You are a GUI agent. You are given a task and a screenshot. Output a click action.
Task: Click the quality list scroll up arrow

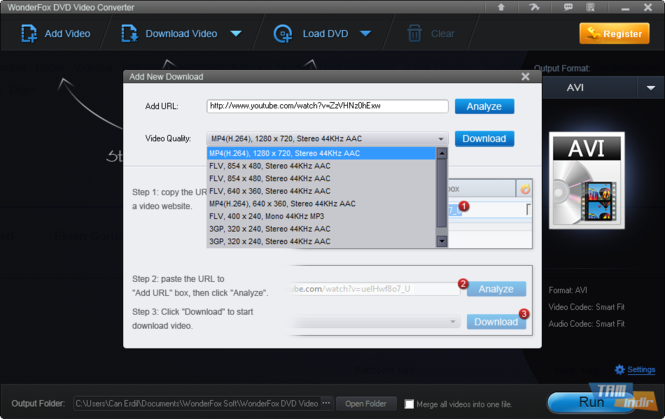(x=441, y=153)
